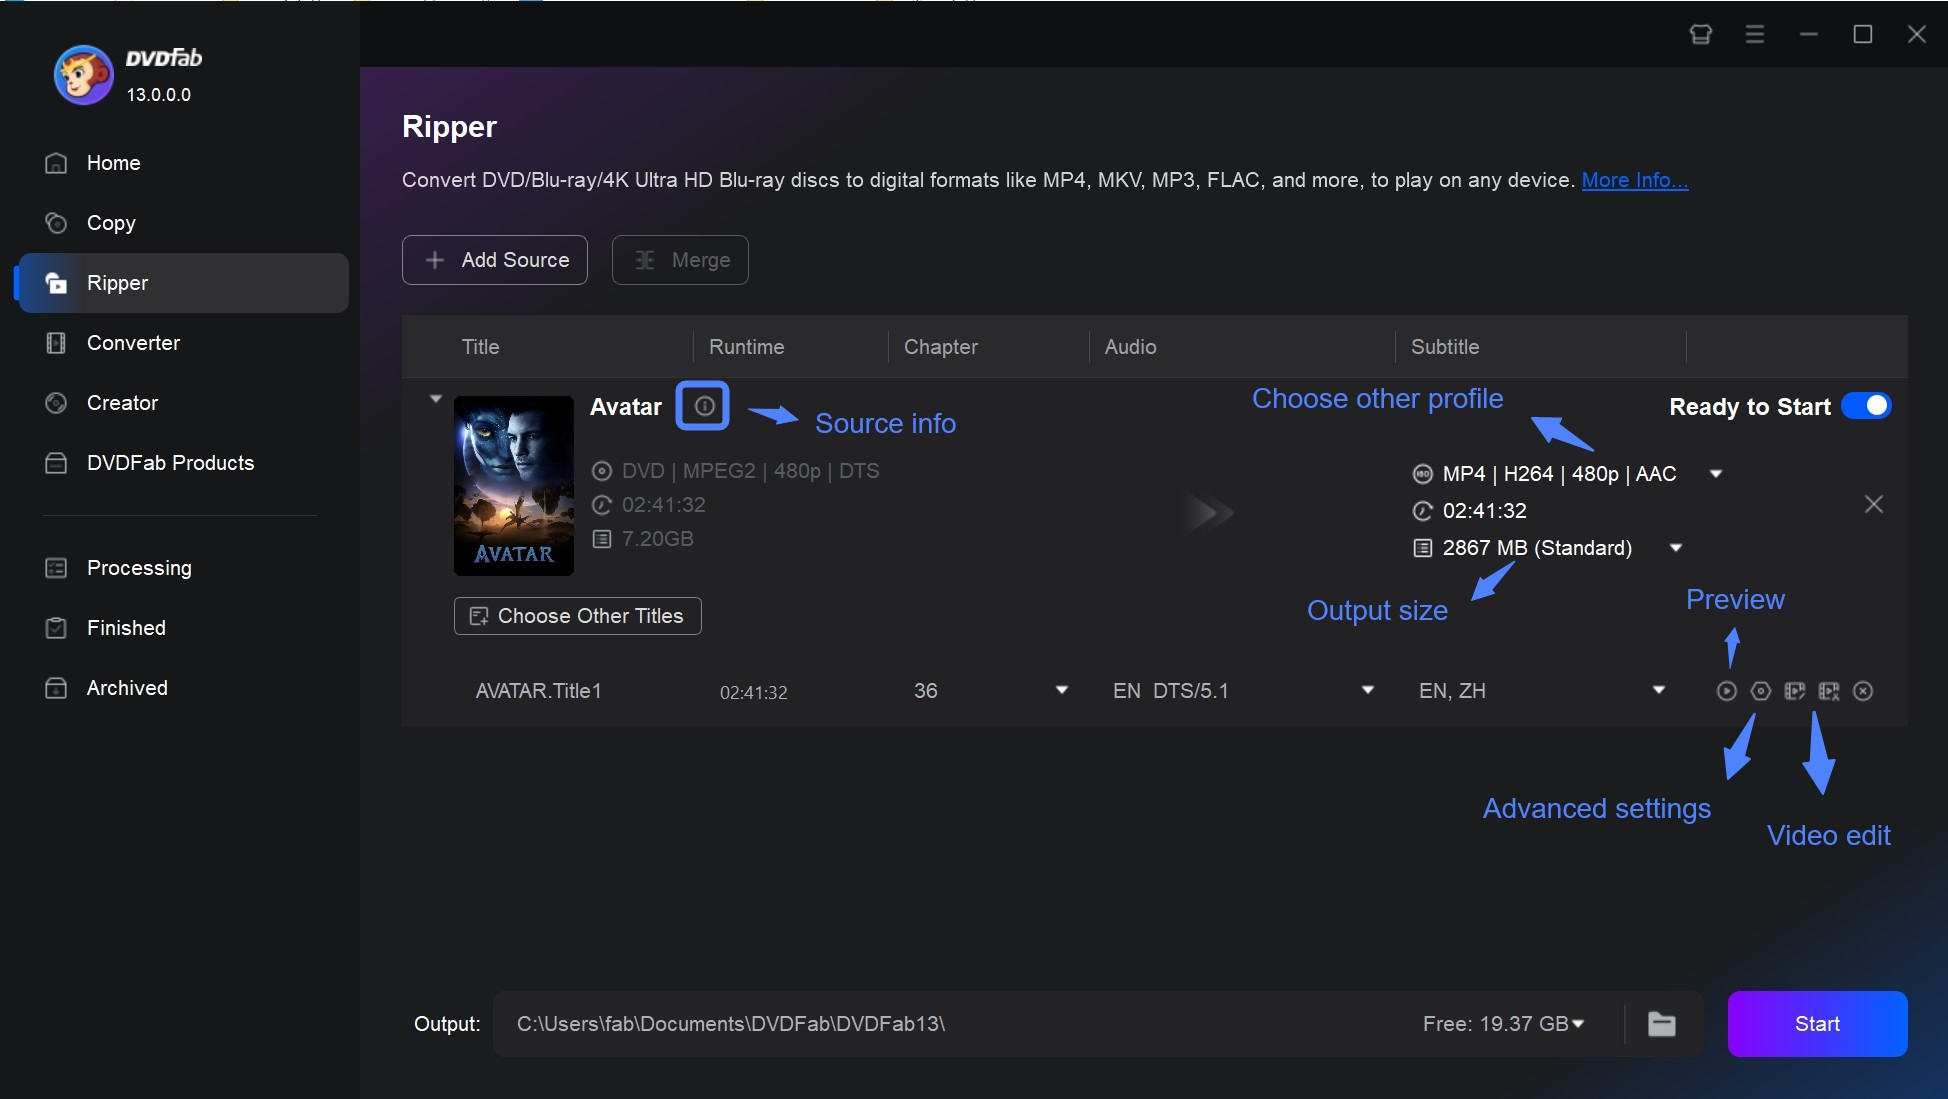Expand the output format profile dropdown

[1717, 473]
